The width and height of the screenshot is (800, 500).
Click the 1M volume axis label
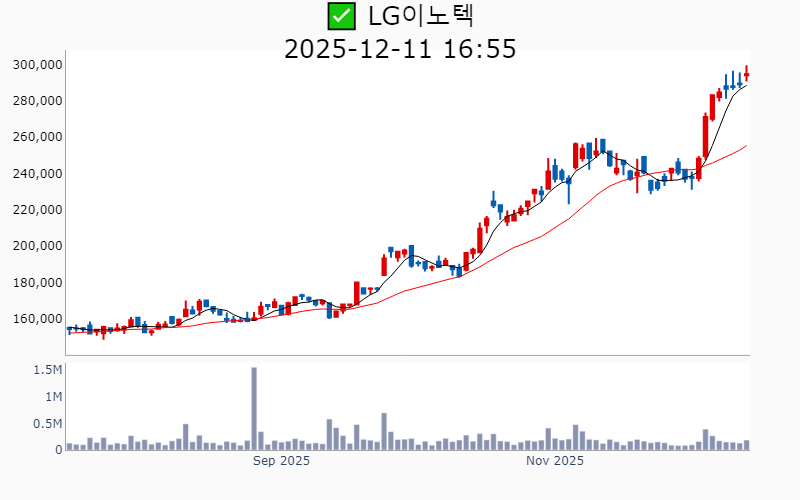[x=53, y=397]
